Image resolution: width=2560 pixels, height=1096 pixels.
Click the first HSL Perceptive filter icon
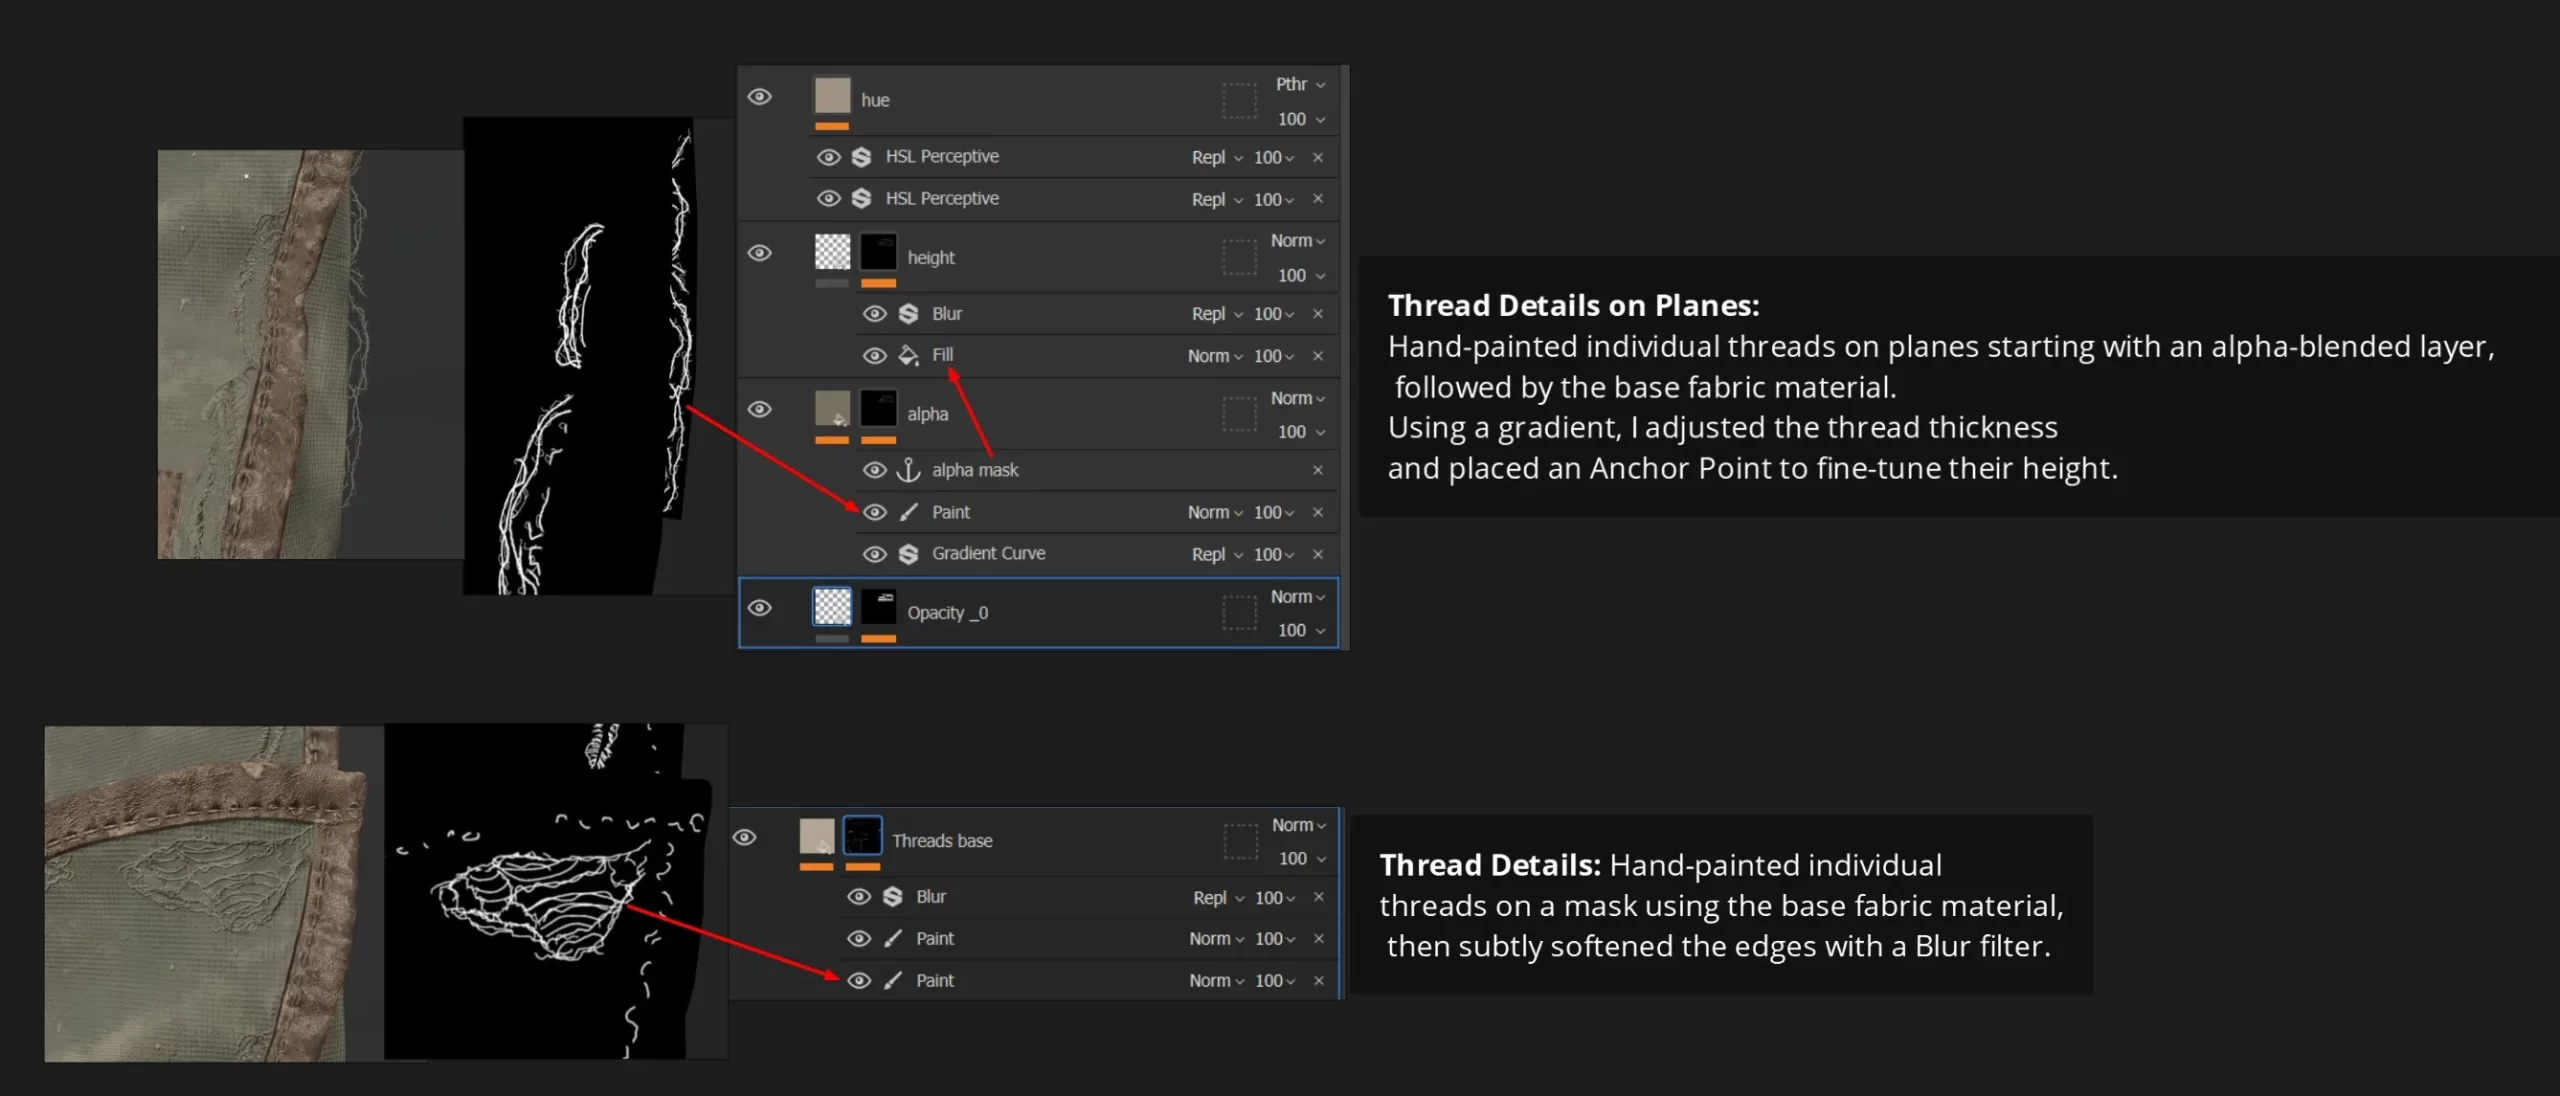click(861, 157)
